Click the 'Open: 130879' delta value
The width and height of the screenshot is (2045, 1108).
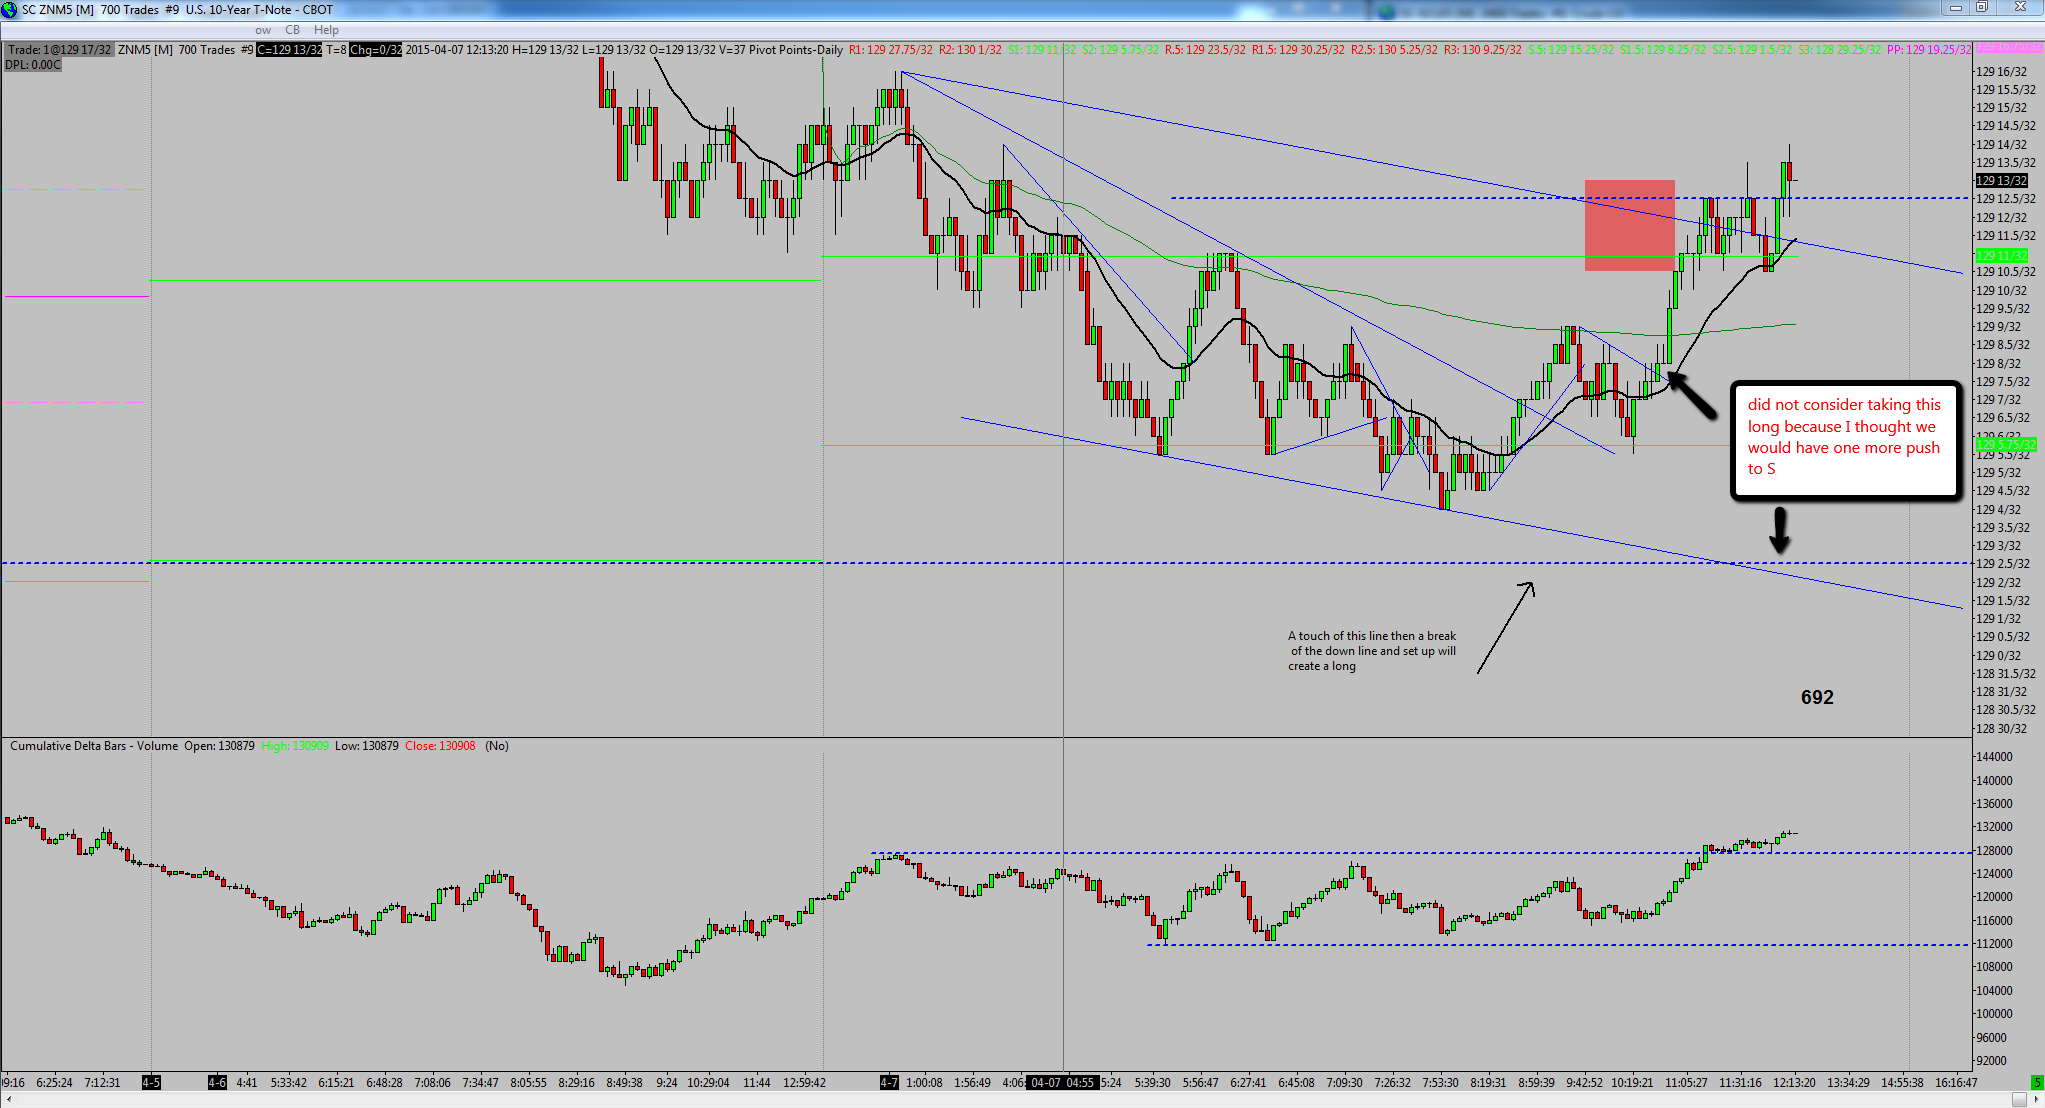coord(219,746)
